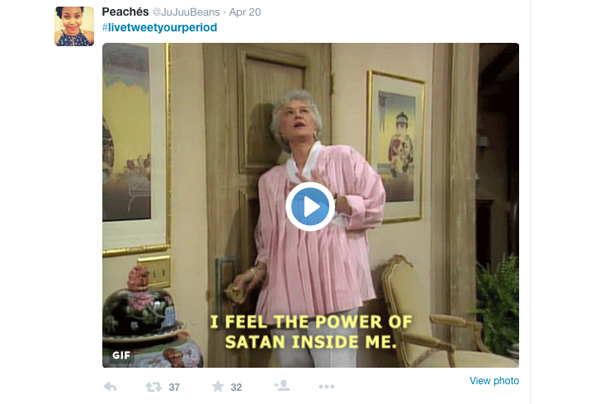Screen dimensions: 614x404
Task: Click the favorite count 32
Action: (x=236, y=388)
